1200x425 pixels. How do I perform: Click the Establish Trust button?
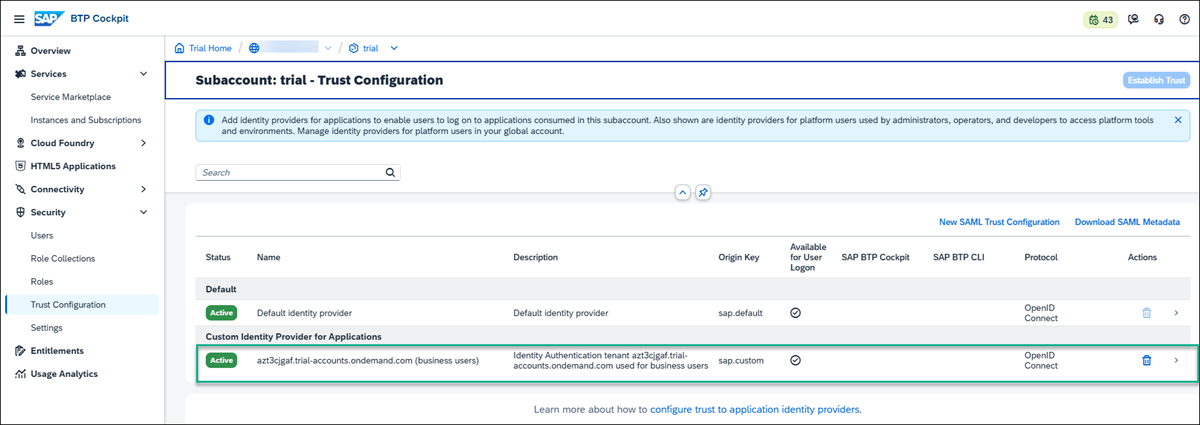coord(1156,80)
